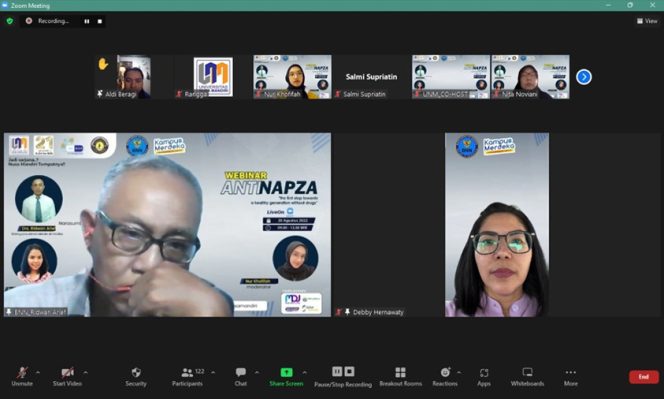Open the Security menu
The image size is (664, 399).
tap(136, 376)
